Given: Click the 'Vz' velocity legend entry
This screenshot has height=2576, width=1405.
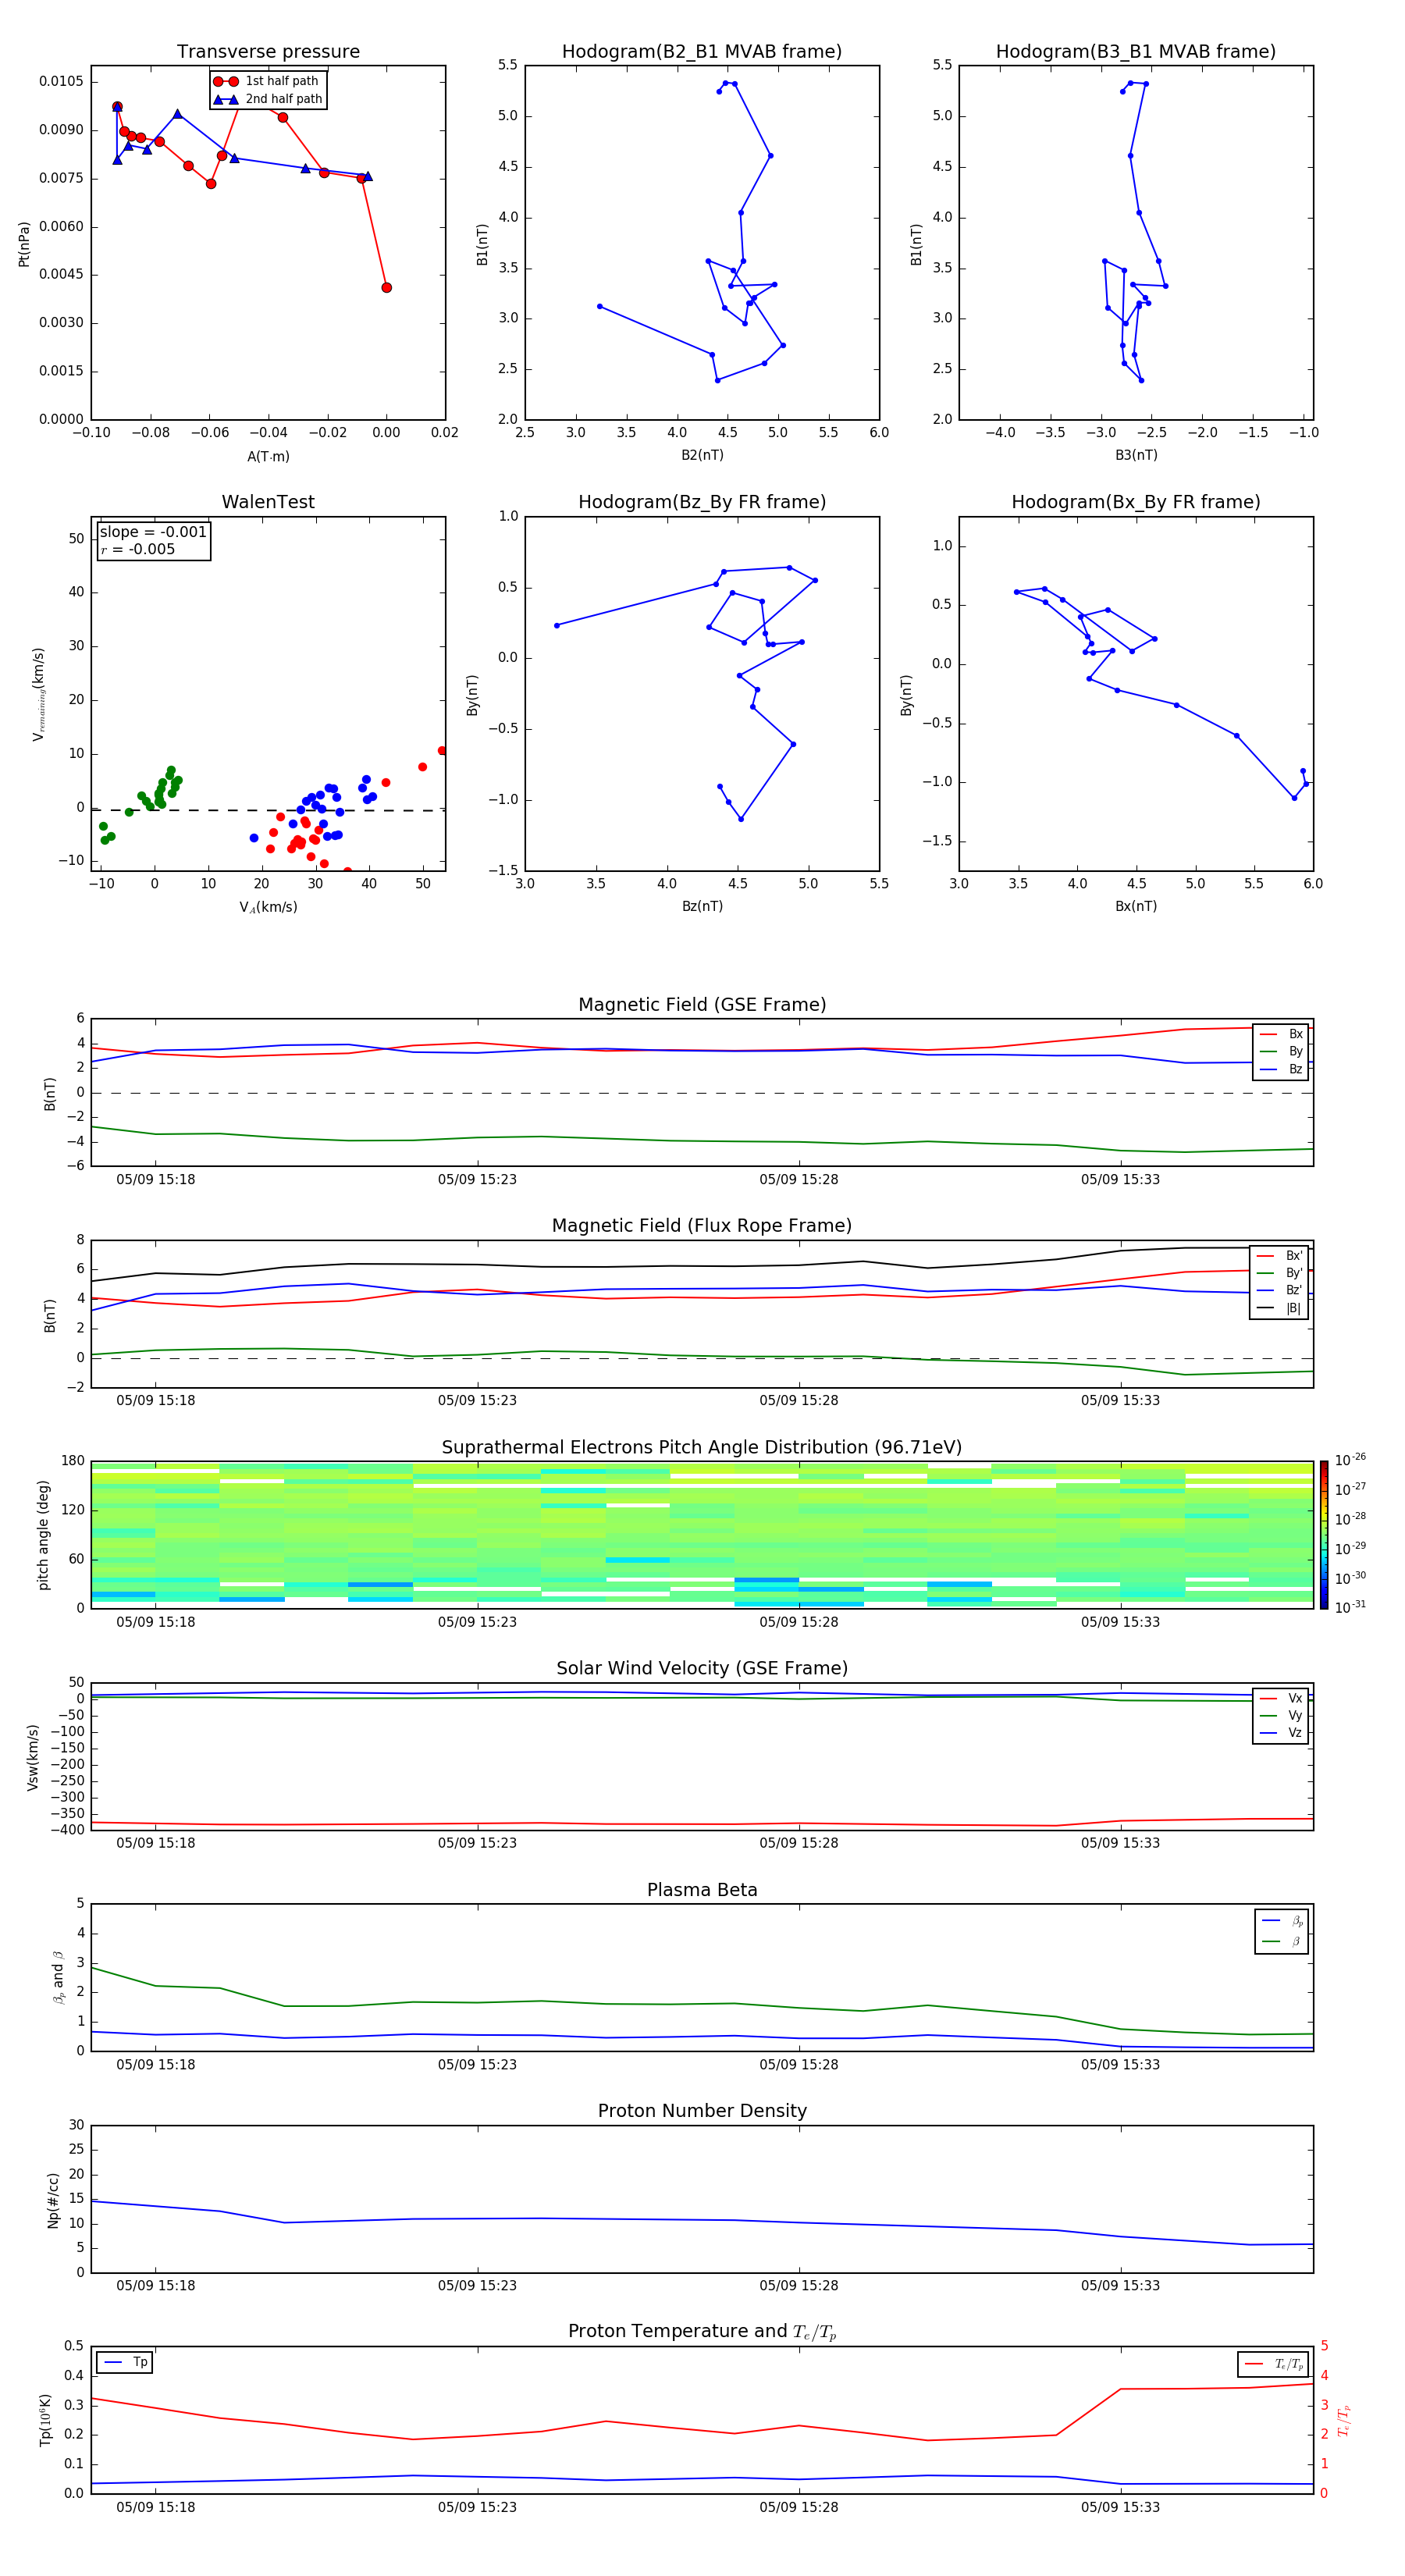Looking at the screenshot, I should pyautogui.click(x=1282, y=1733).
